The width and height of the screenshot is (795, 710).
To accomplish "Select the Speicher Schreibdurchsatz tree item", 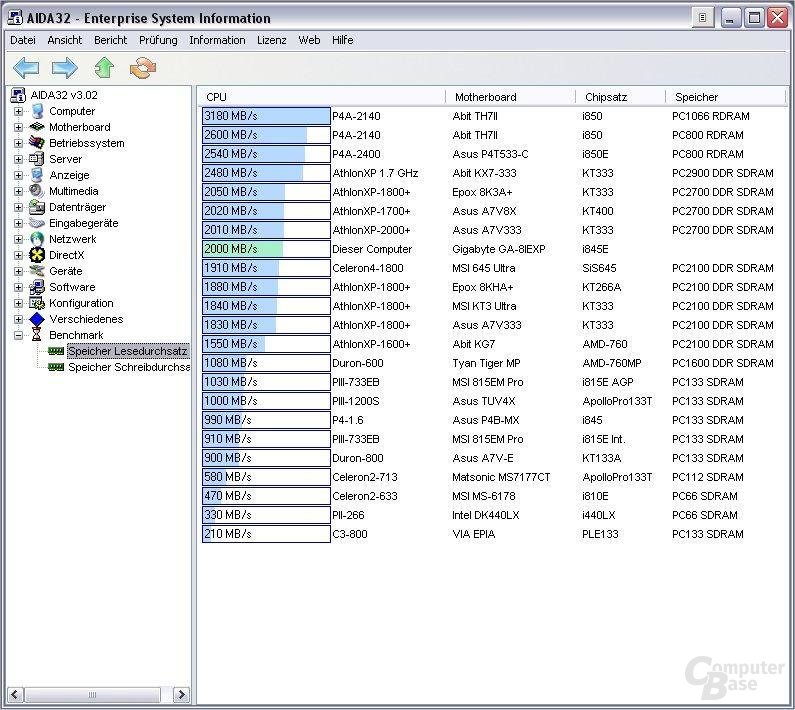I will 129,367.
